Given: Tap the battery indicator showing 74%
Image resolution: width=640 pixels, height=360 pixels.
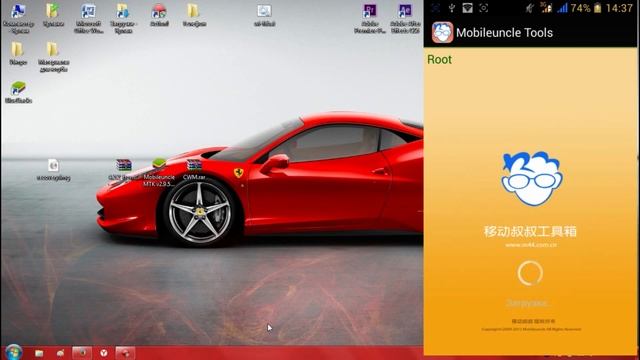Looking at the screenshot, I should (x=598, y=8).
